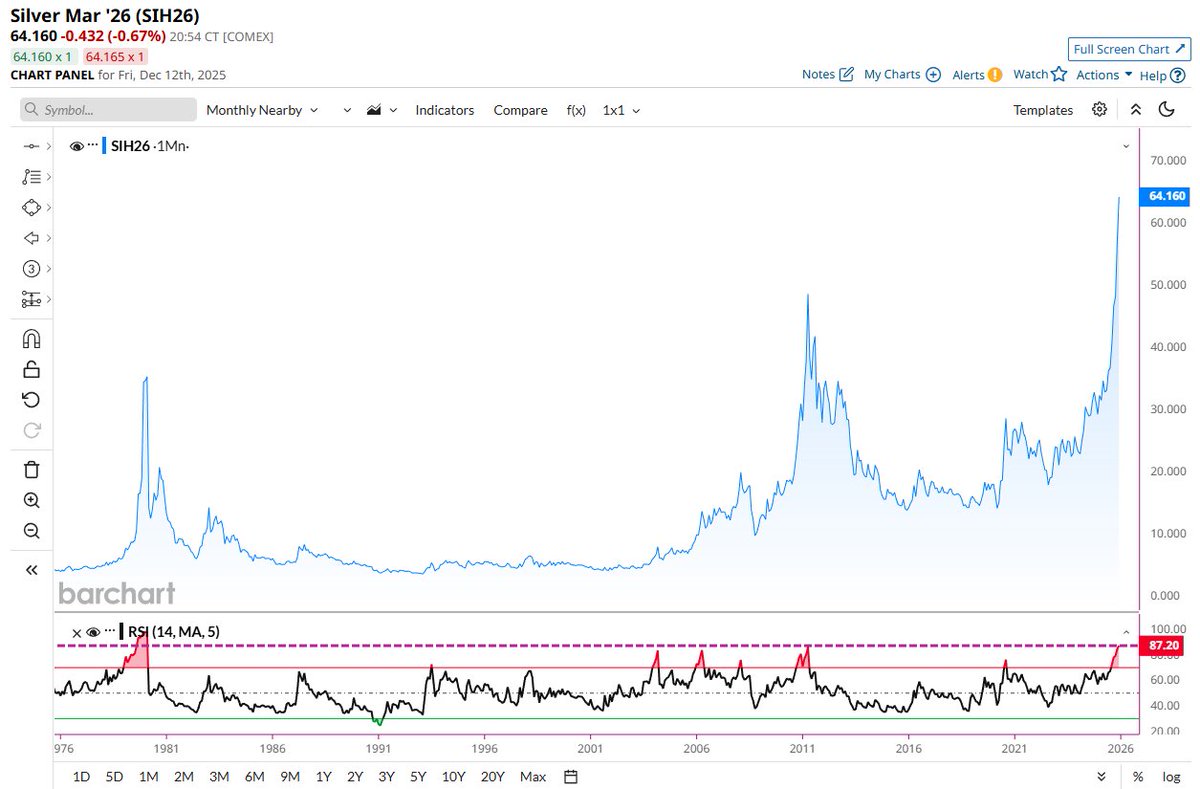Open chart settings gear

1099,110
